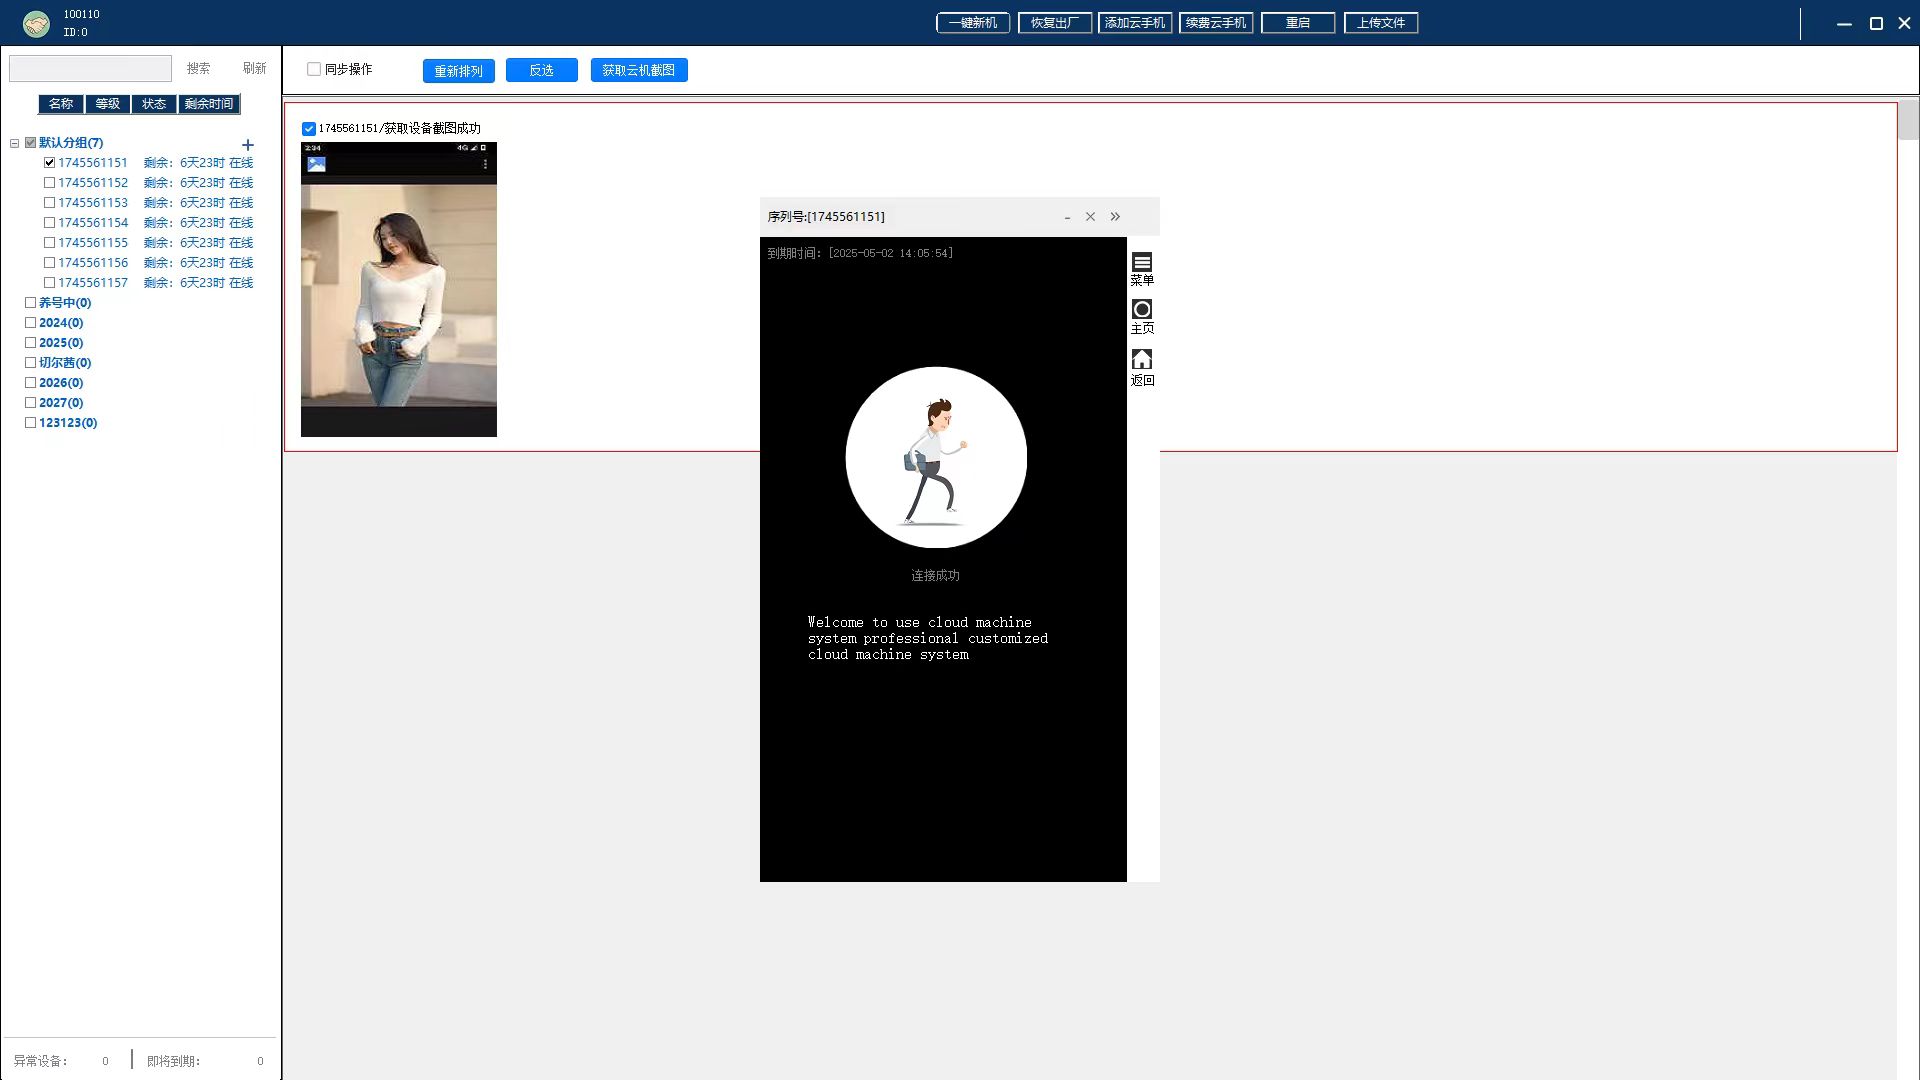Viewport: 1920px width, 1080px height.
Task: Click the vertical scrollbar on right side
Action: point(1908,122)
